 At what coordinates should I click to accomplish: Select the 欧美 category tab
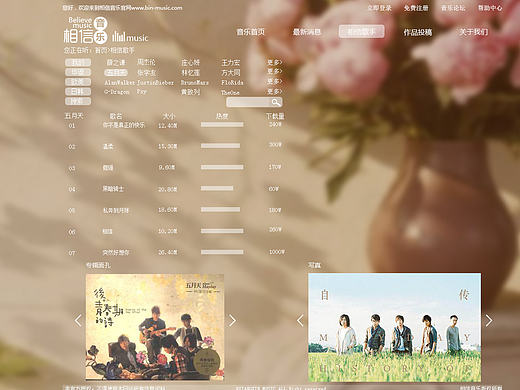(78, 82)
